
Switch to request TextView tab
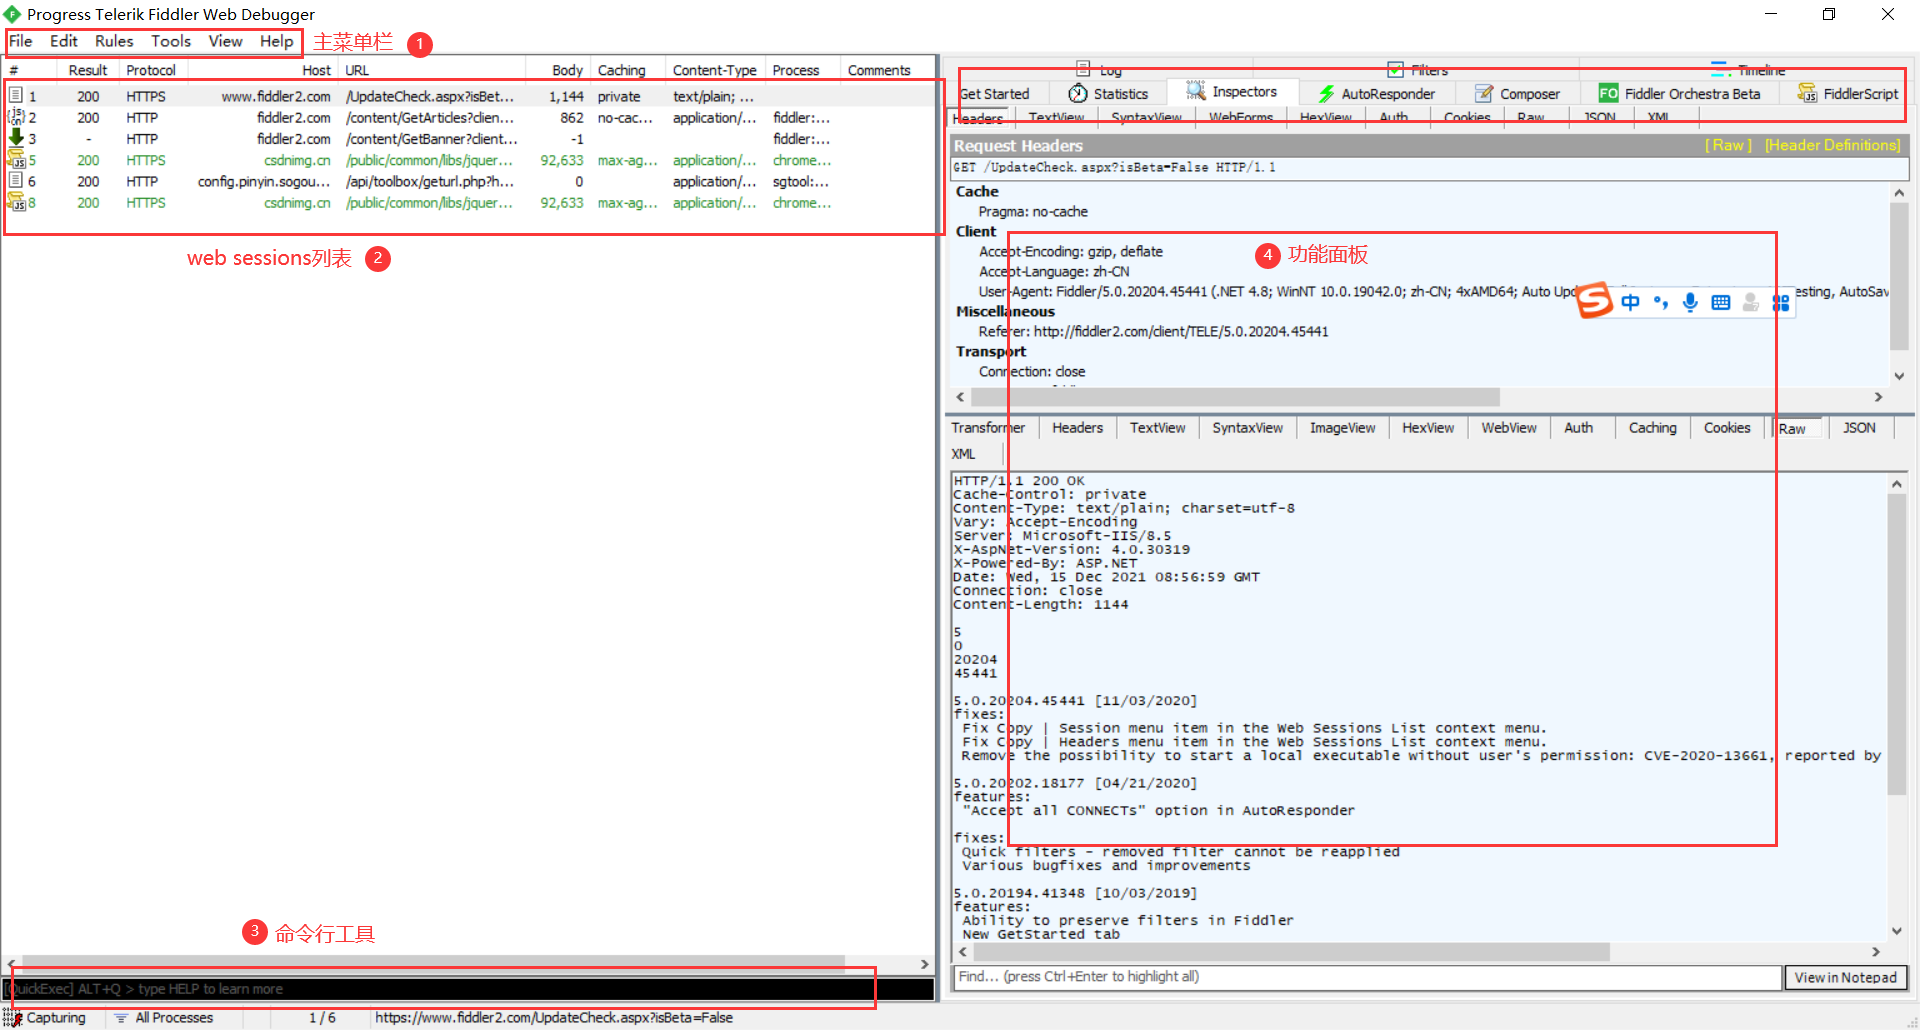coord(1056,118)
